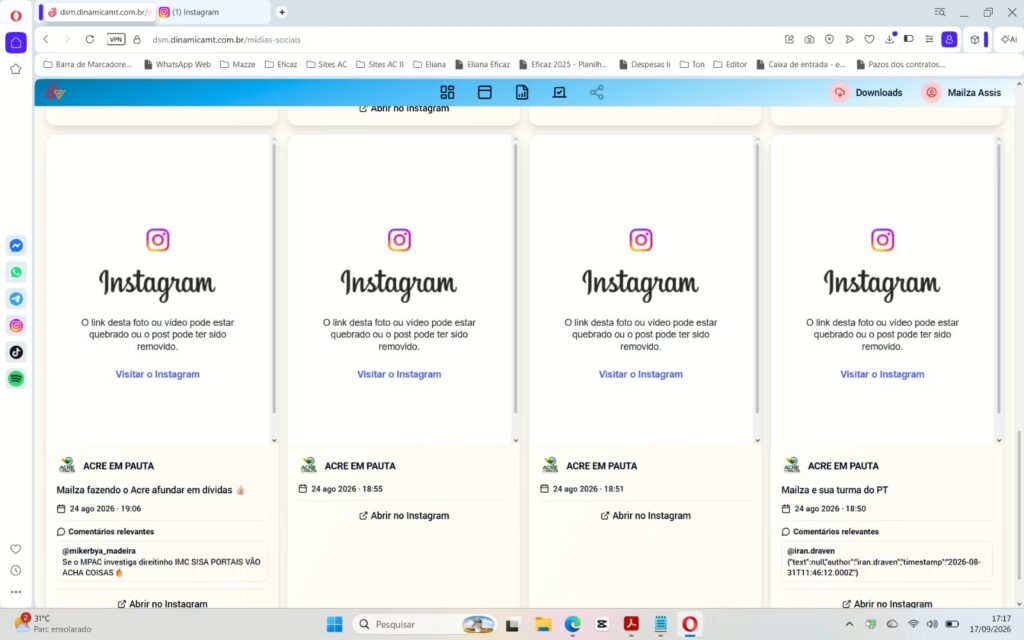This screenshot has width=1024, height=640.
Task: Open the Mailza Assis user menu
Action: (961, 93)
